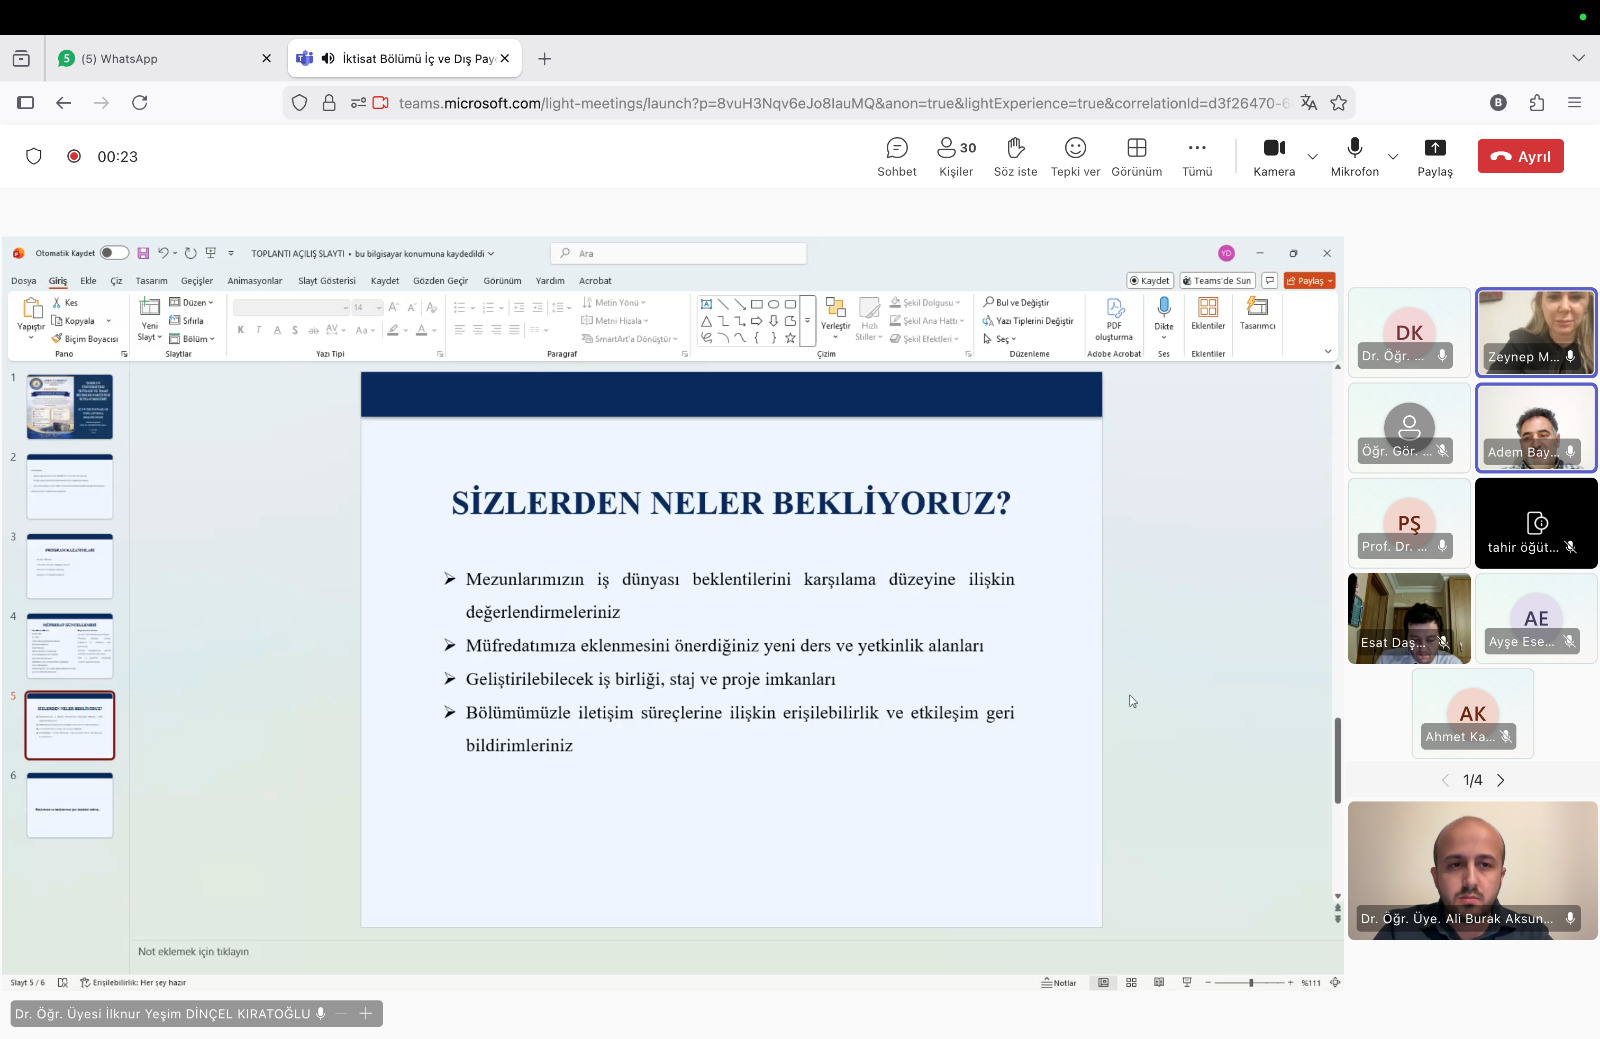The width and height of the screenshot is (1600, 1039).
Task: Leave the meeting with Ayrıl
Action: point(1520,156)
